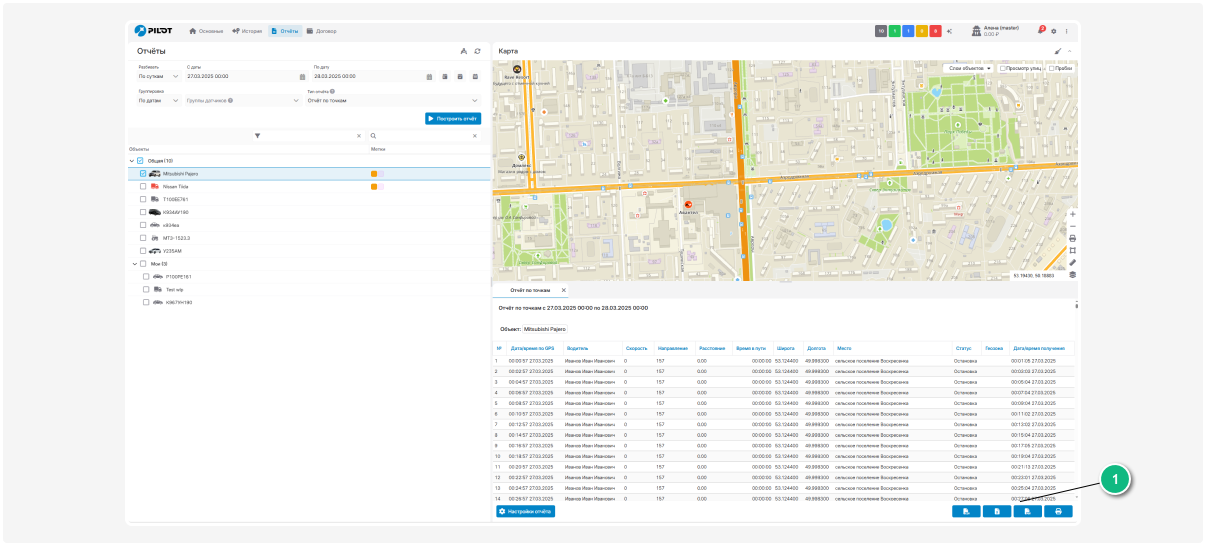Check the Nissan Tiida checkbox
The height and width of the screenshot is (546, 1206).
pyautogui.click(x=143, y=186)
